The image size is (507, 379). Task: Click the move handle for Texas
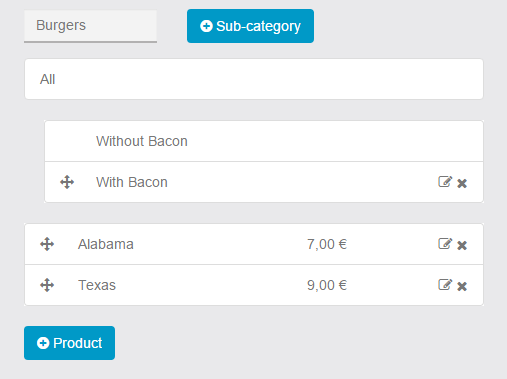pos(47,285)
